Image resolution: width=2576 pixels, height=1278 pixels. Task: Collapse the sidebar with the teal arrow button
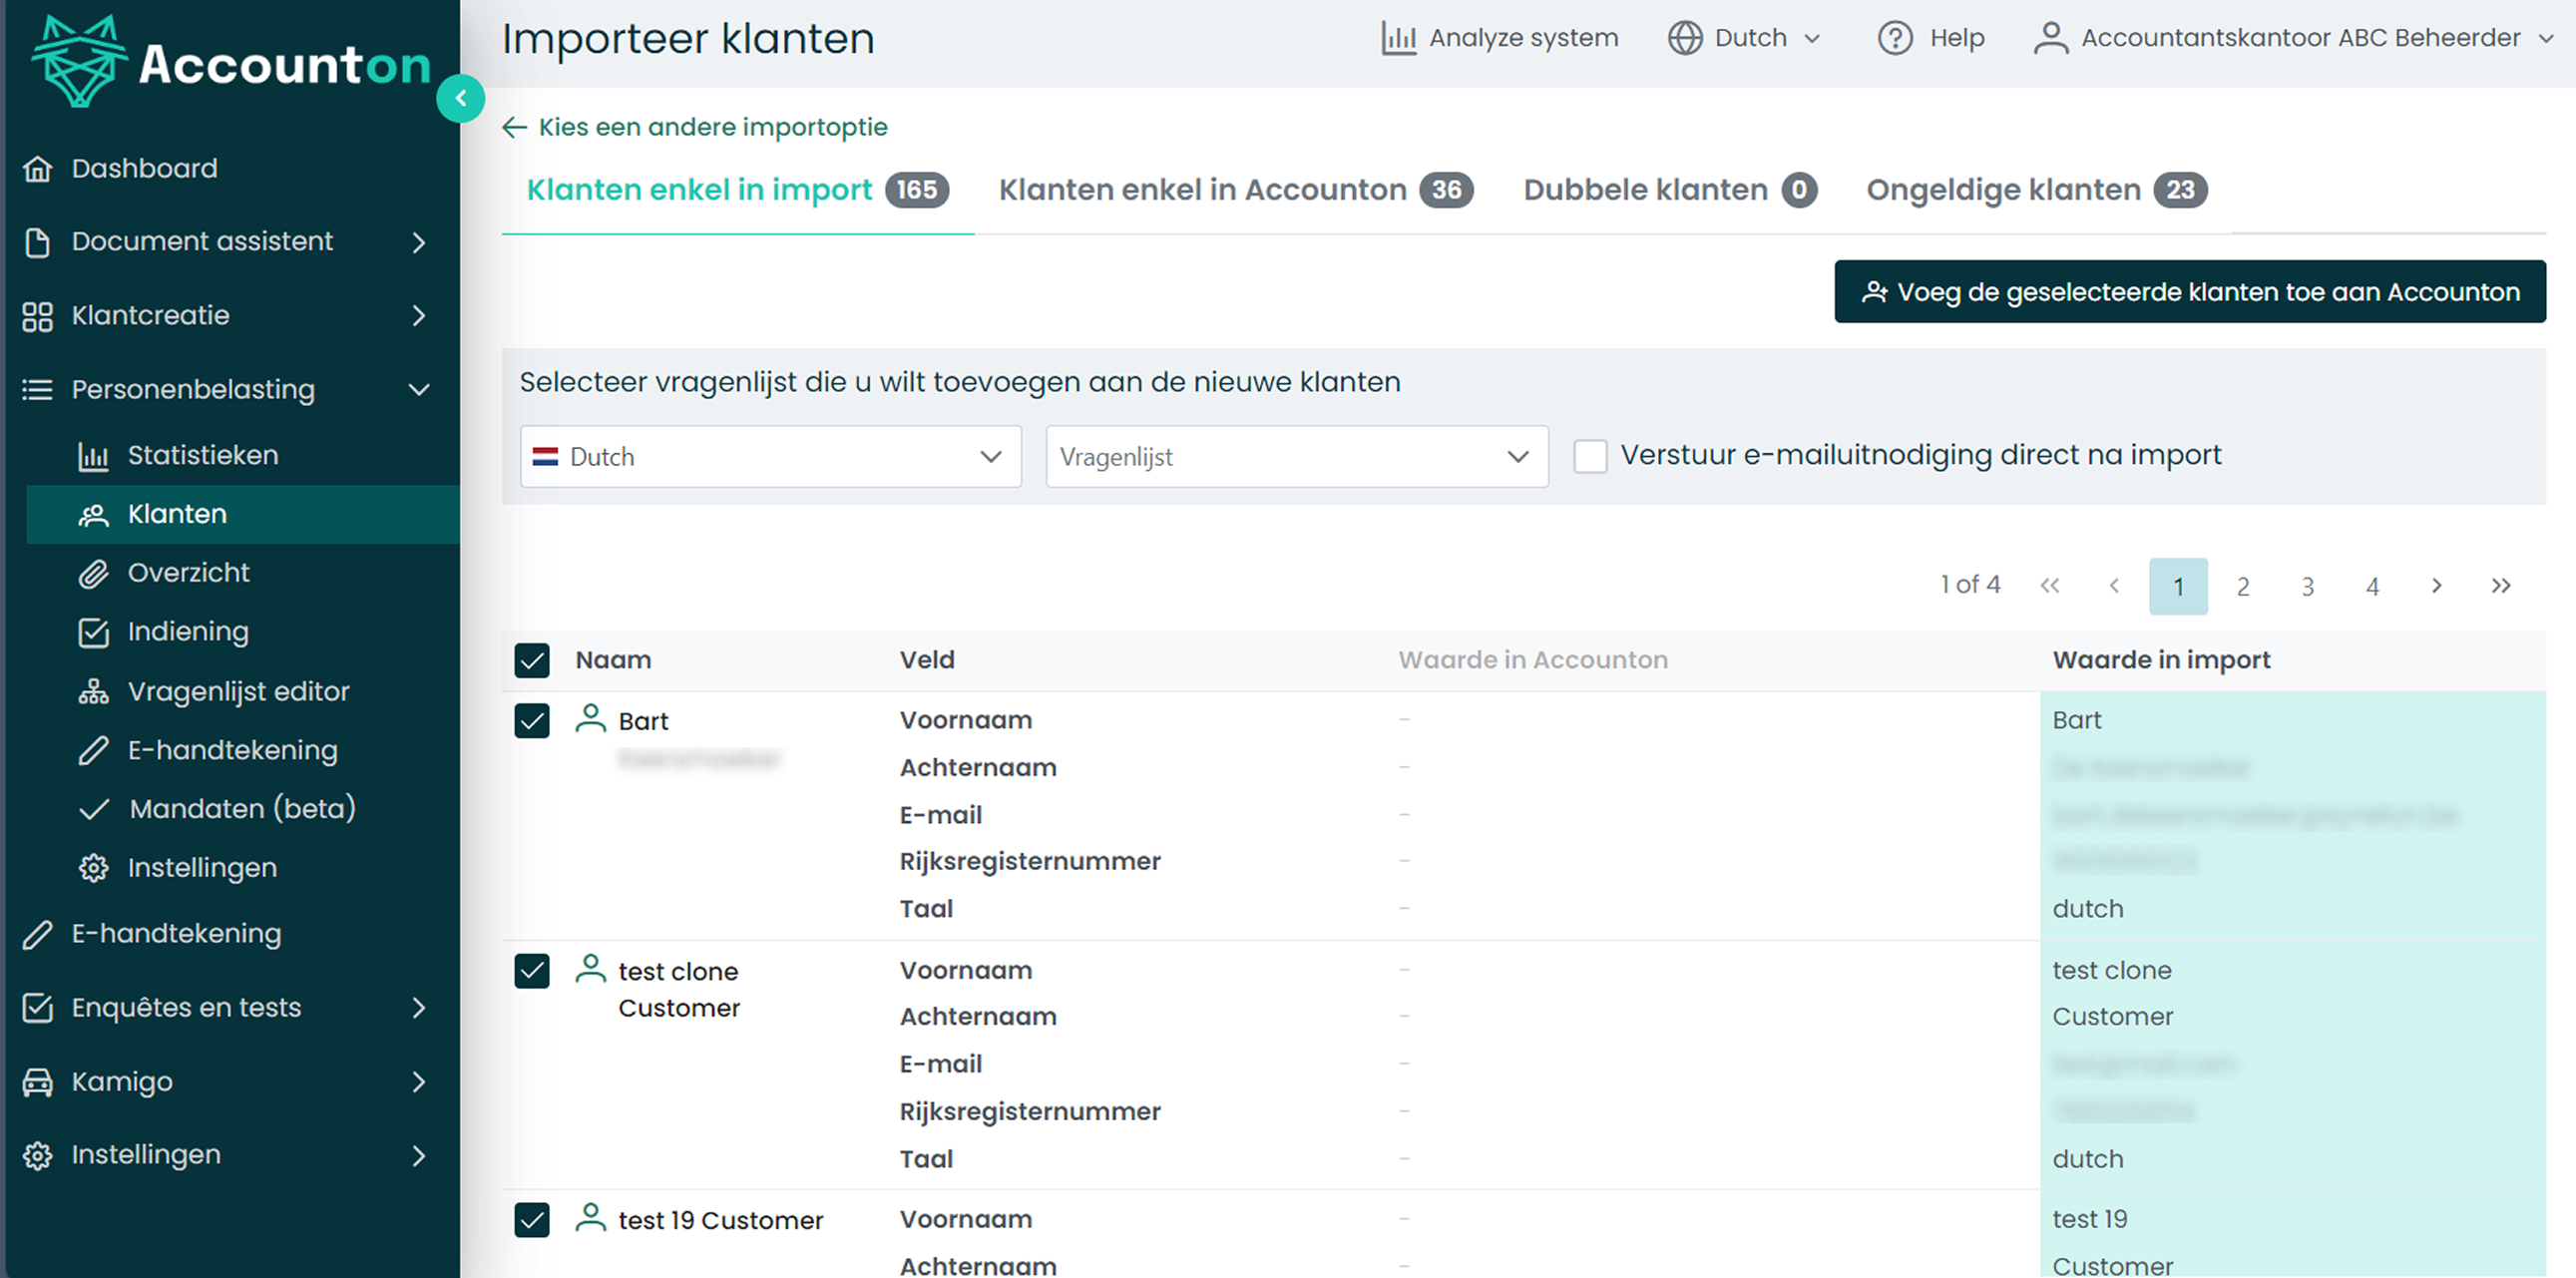[460, 98]
